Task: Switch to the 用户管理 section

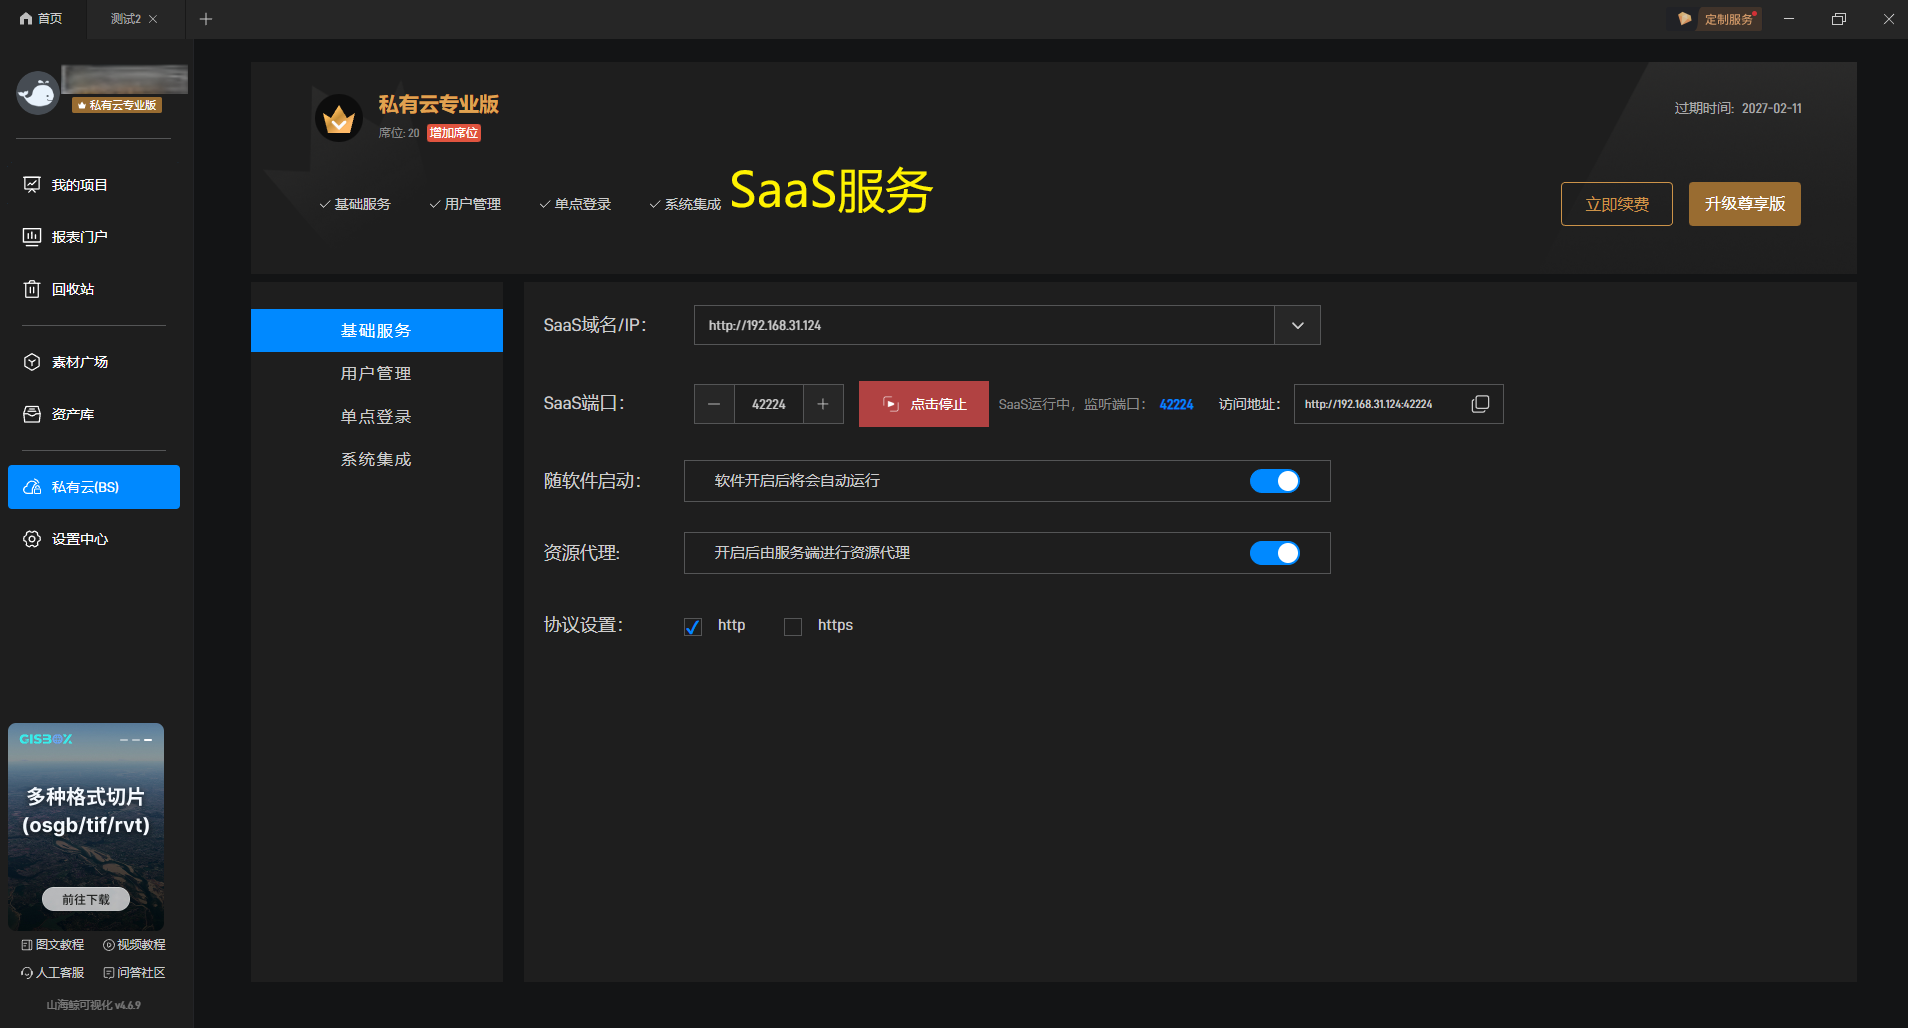Action: (376, 372)
